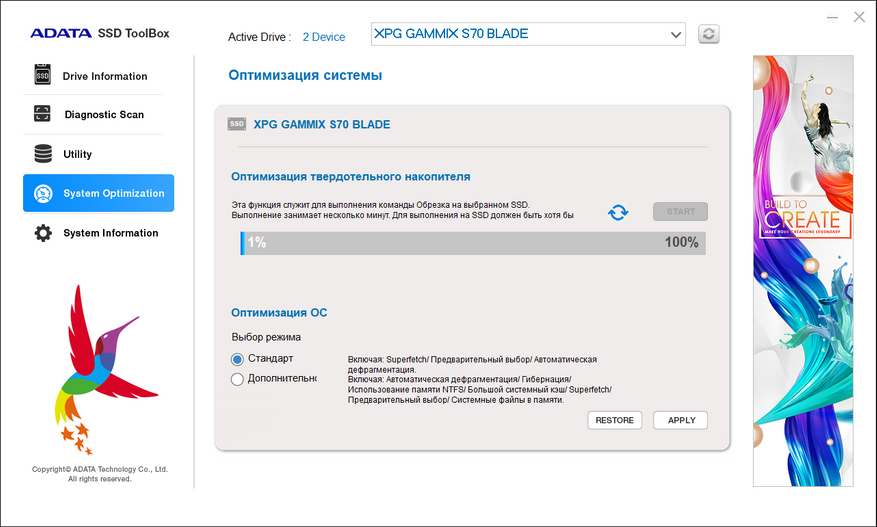Select the Дополнительно mode radio button
Screen dimensions: 877x527
click(237, 379)
